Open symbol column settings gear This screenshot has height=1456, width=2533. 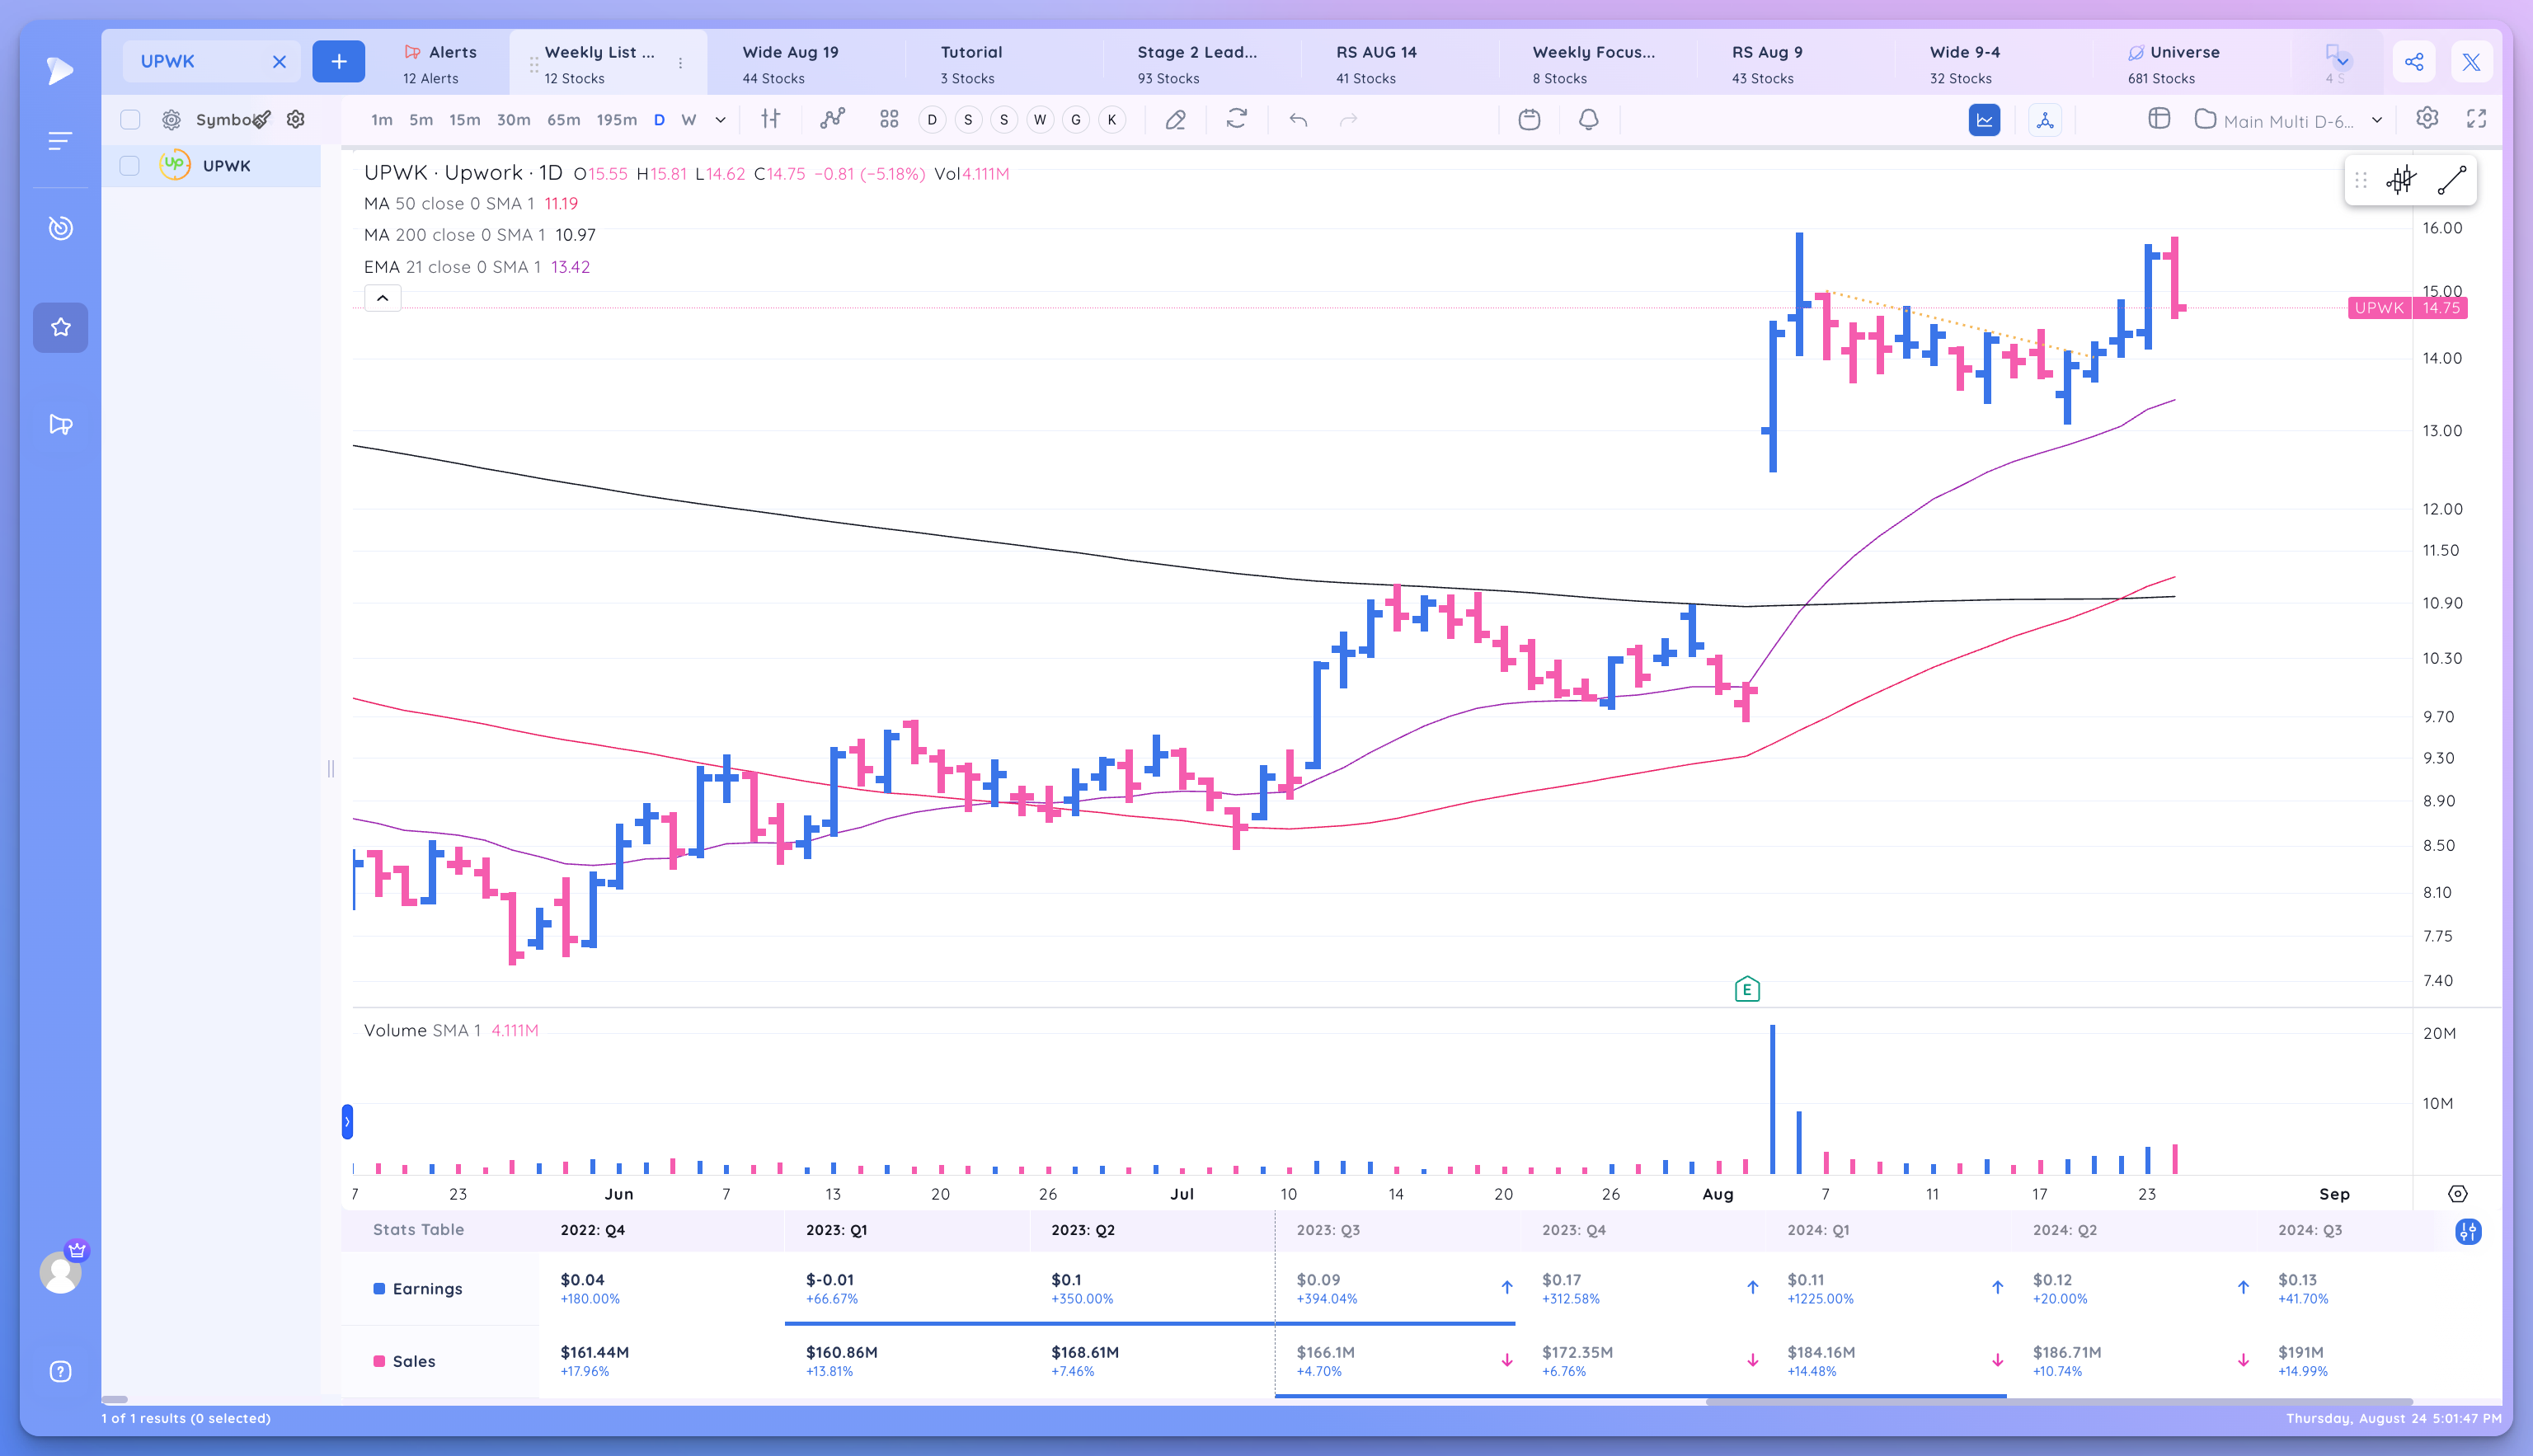[295, 119]
